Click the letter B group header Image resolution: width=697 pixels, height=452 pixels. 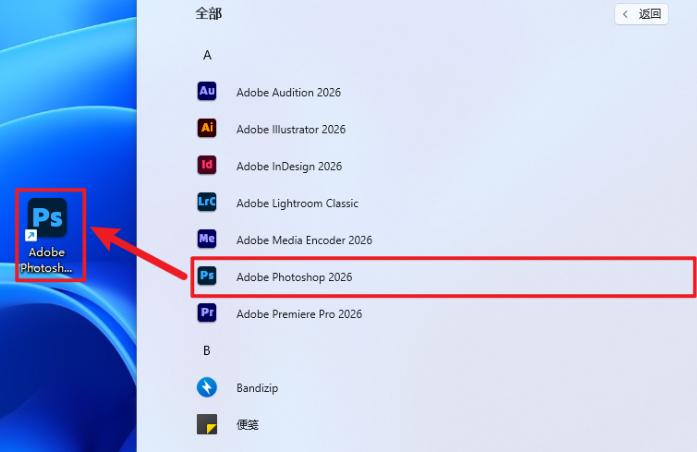207,350
